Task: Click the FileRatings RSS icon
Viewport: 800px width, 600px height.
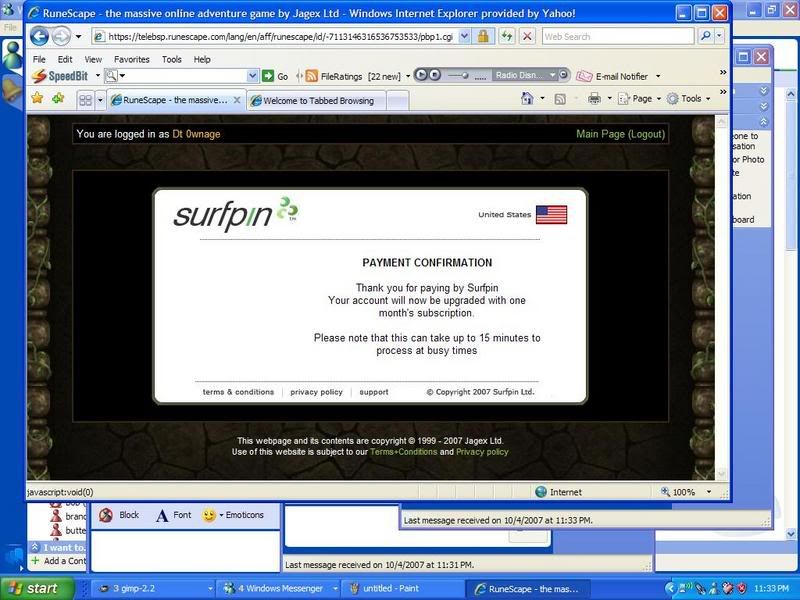Action: [x=312, y=77]
